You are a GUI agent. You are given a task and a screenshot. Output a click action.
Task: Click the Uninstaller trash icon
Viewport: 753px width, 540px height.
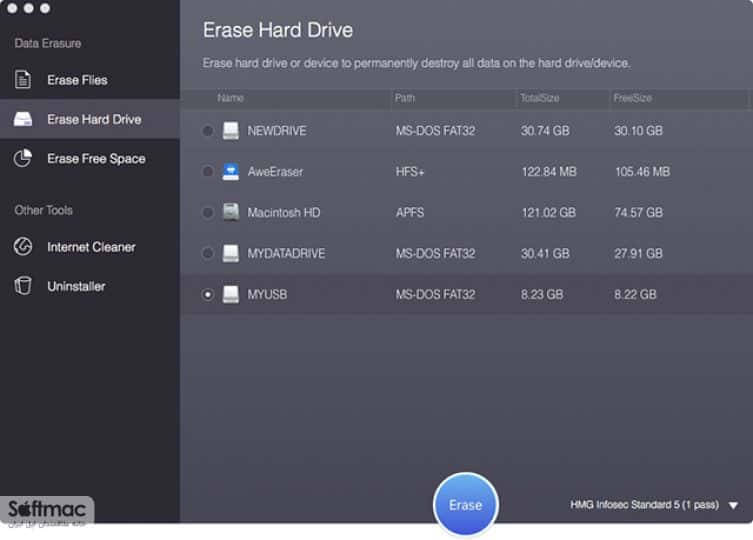23,286
